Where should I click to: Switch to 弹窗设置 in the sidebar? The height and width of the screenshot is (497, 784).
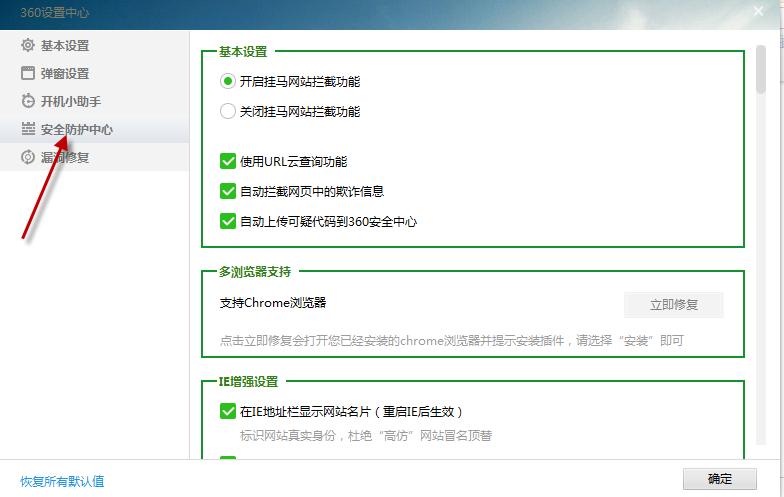coord(65,73)
